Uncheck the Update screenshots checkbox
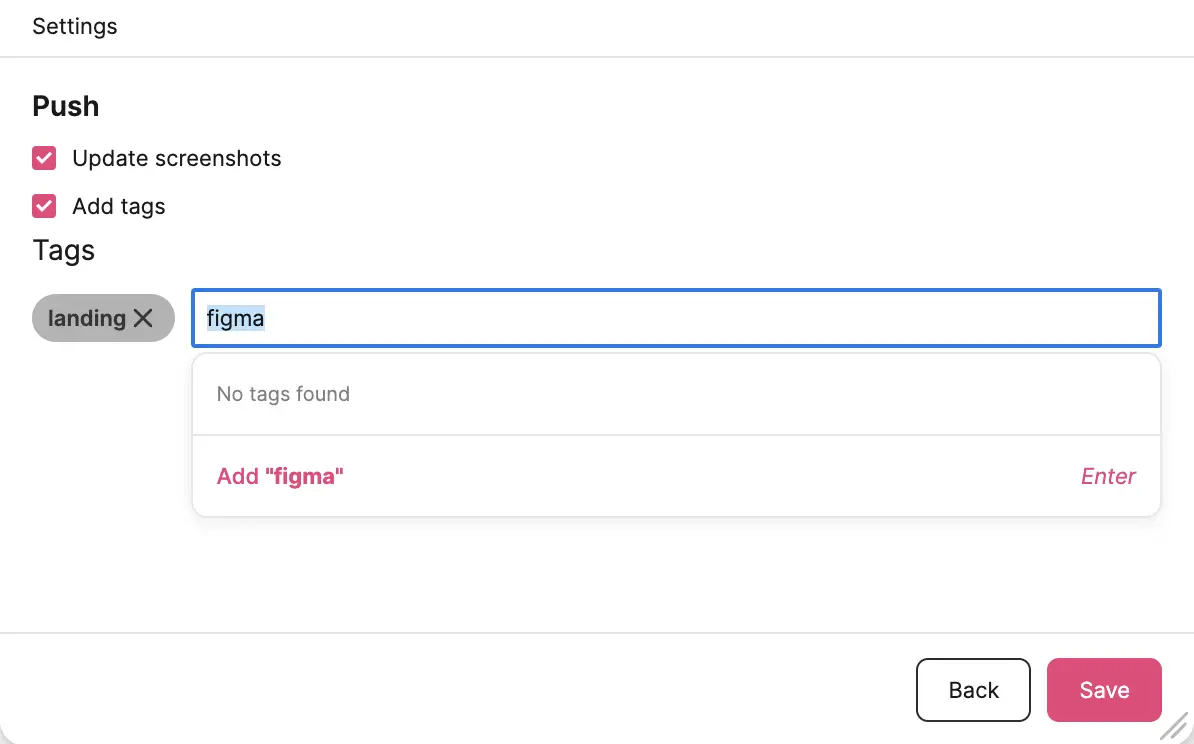The width and height of the screenshot is (1194, 744). tap(44, 158)
